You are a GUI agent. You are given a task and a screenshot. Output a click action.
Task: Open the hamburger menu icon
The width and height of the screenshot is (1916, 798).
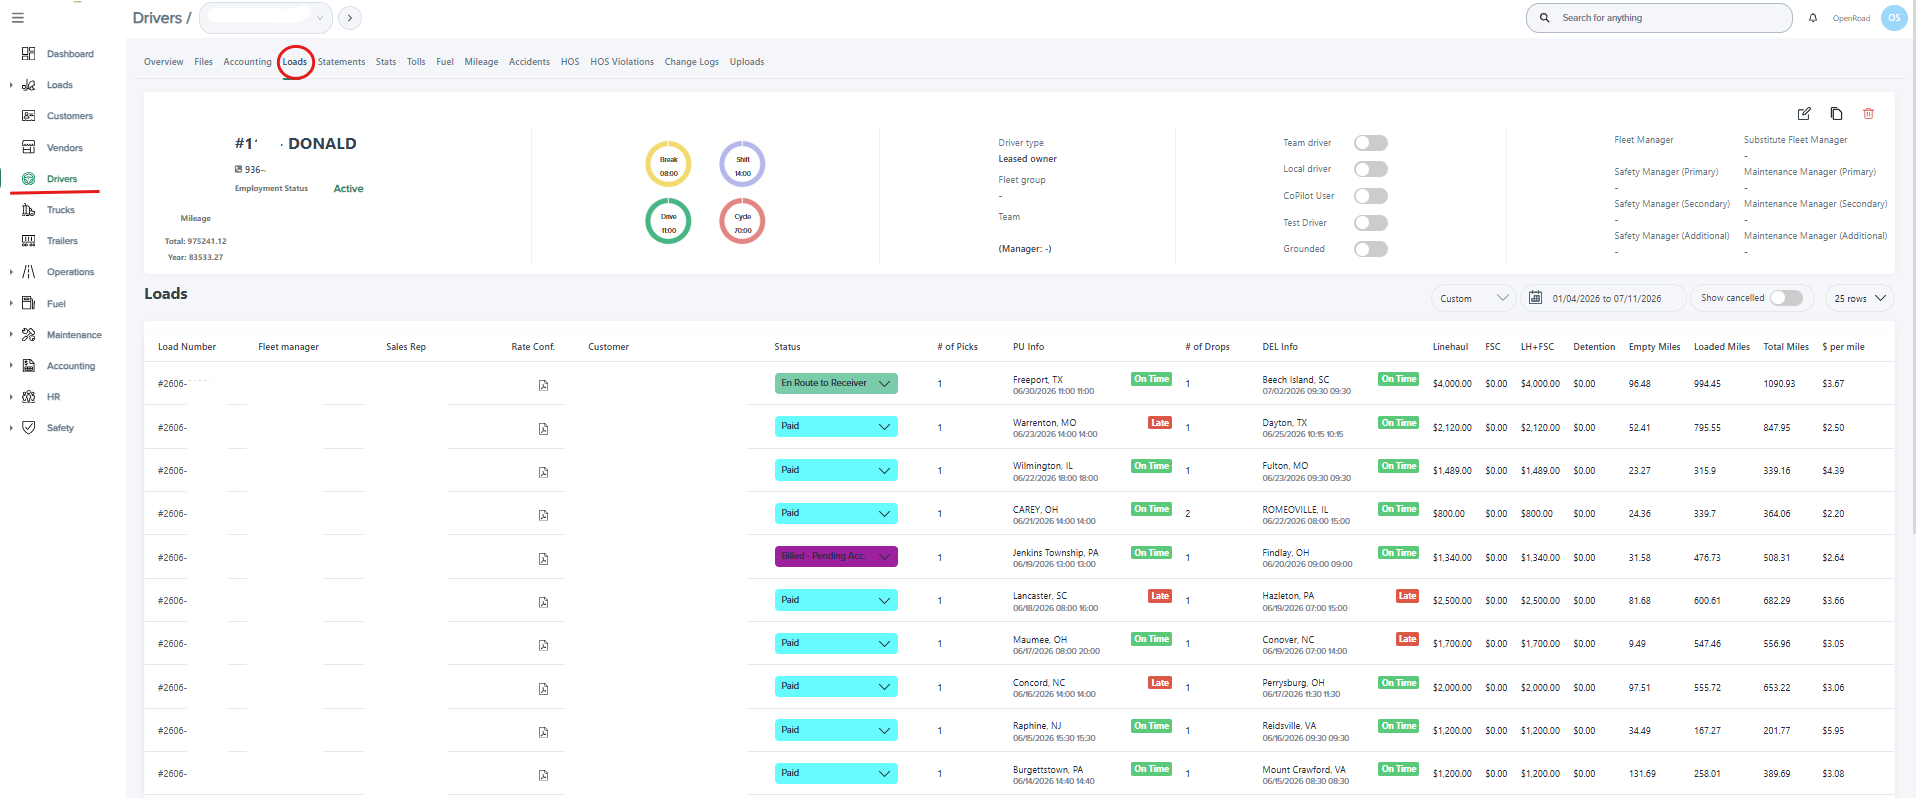coord(18,18)
